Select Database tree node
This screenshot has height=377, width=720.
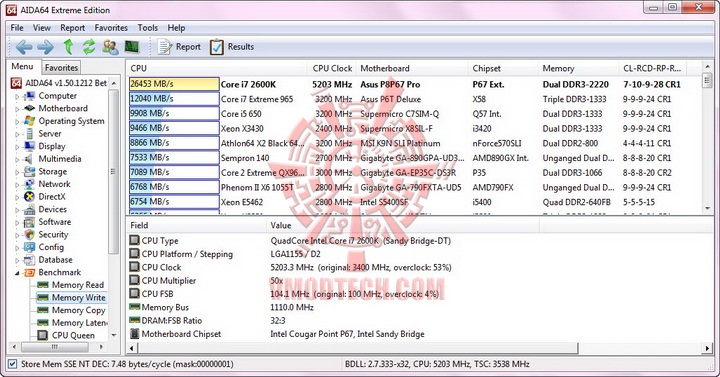[55, 260]
